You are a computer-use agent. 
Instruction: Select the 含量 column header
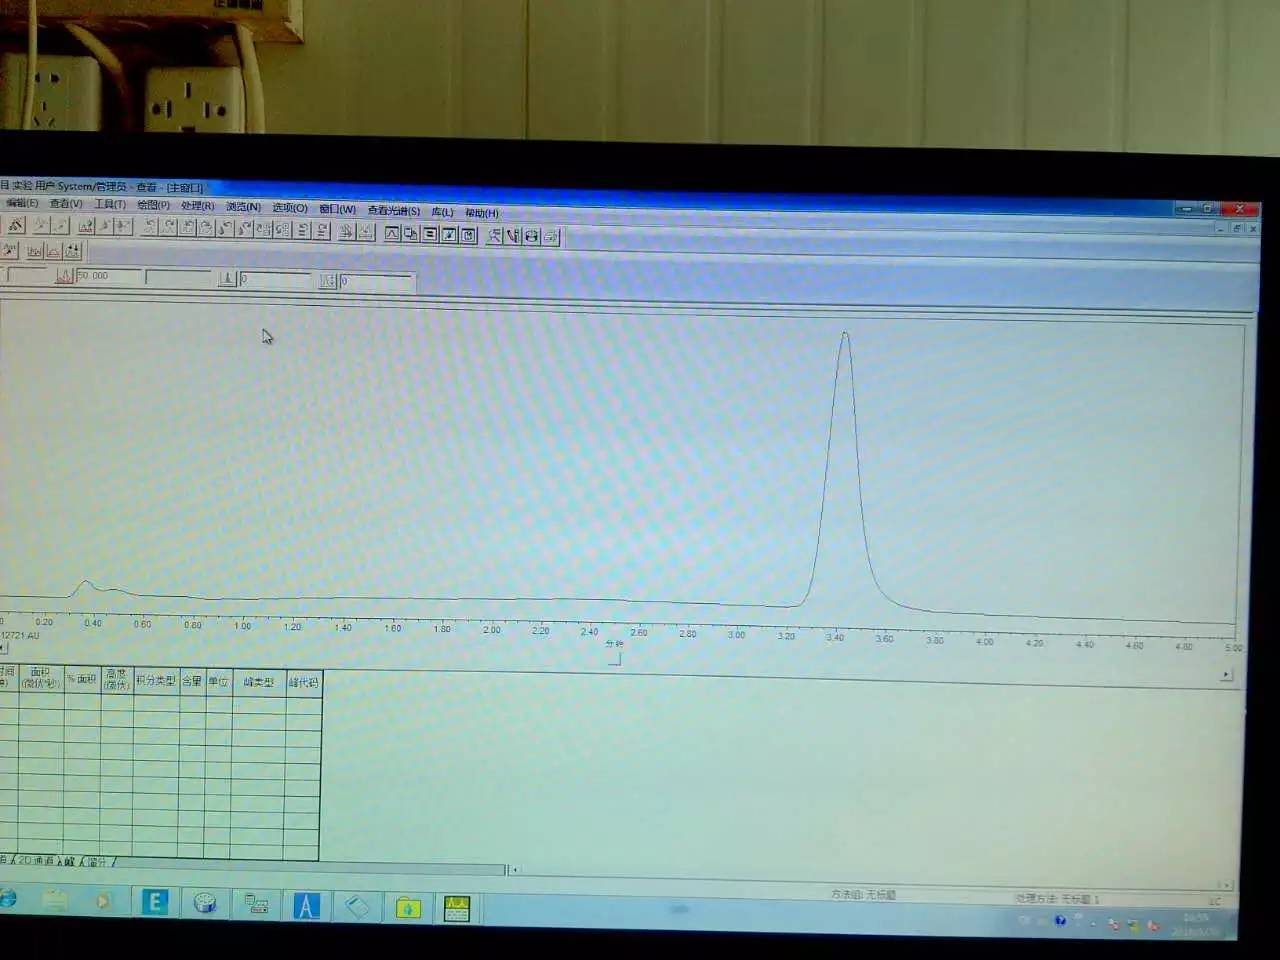[x=192, y=681]
